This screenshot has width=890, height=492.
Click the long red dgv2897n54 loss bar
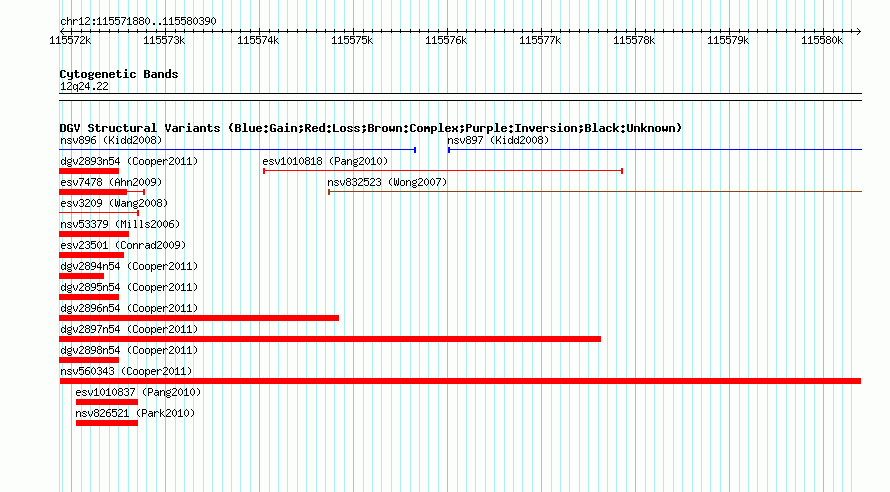pyautogui.click(x=330, y=339)
